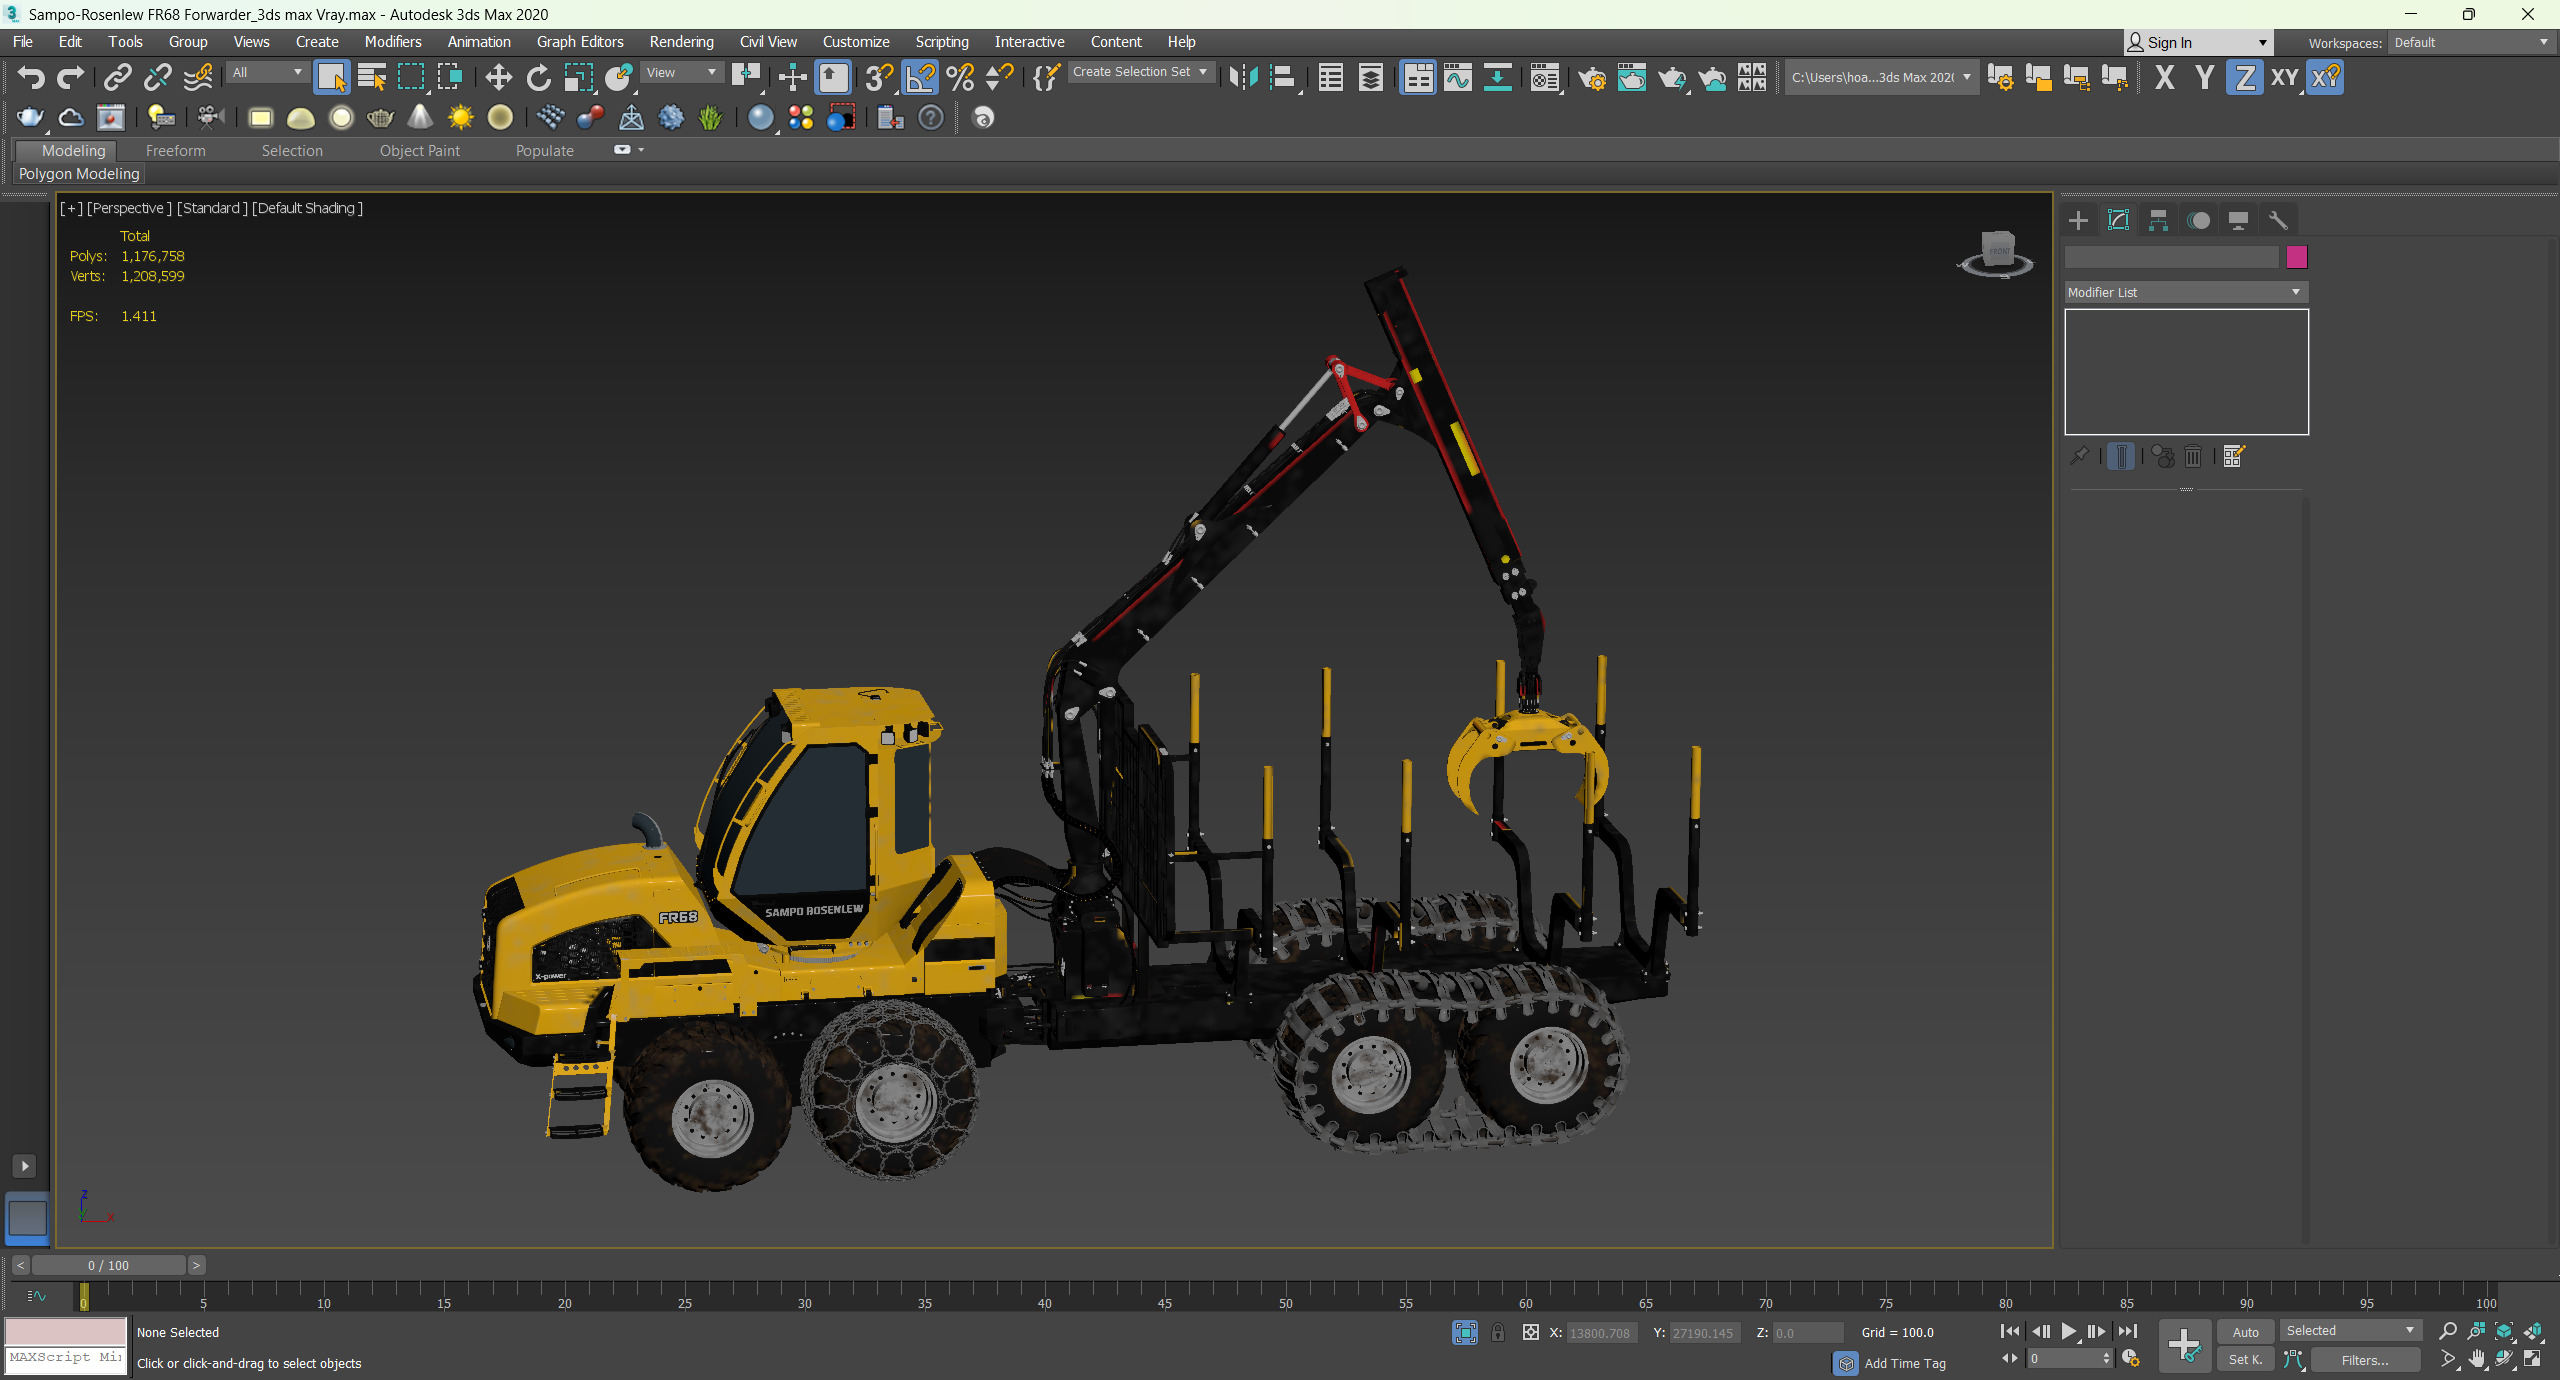Open the project path dropdown
Screen dimensions: 2560x1380
tap(1881, 77)
